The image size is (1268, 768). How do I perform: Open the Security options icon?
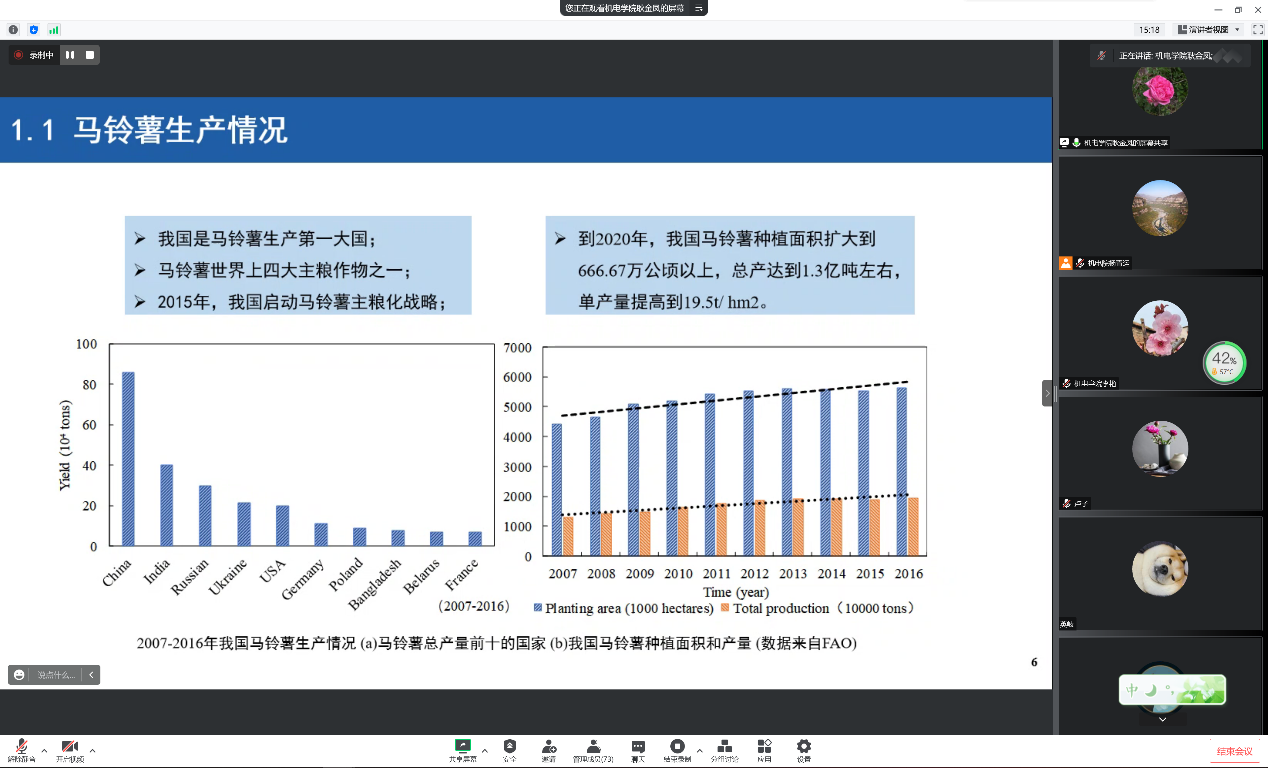pyautogui.click(x=510, y=748)
